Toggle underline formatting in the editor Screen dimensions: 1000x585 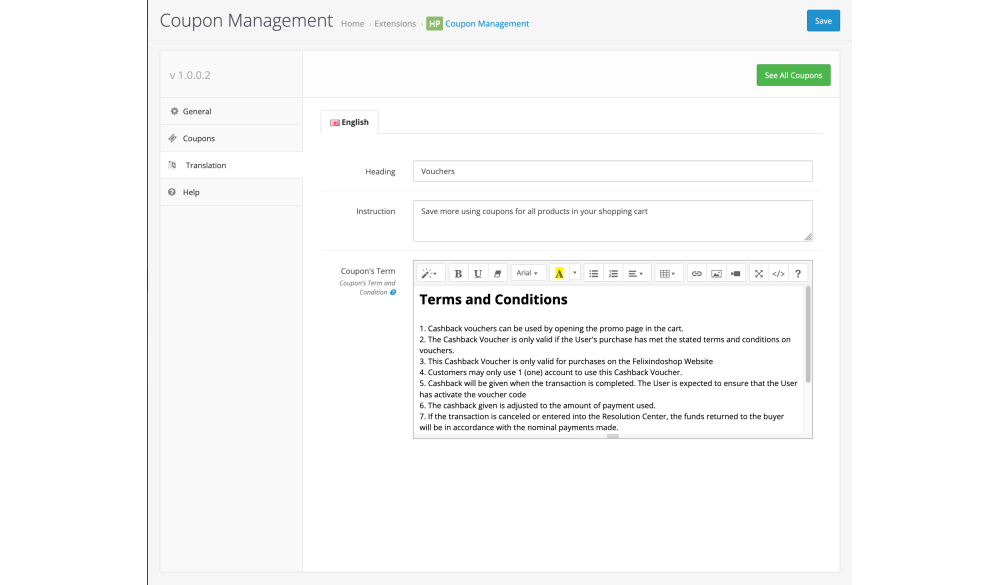(x=478, y=273)
